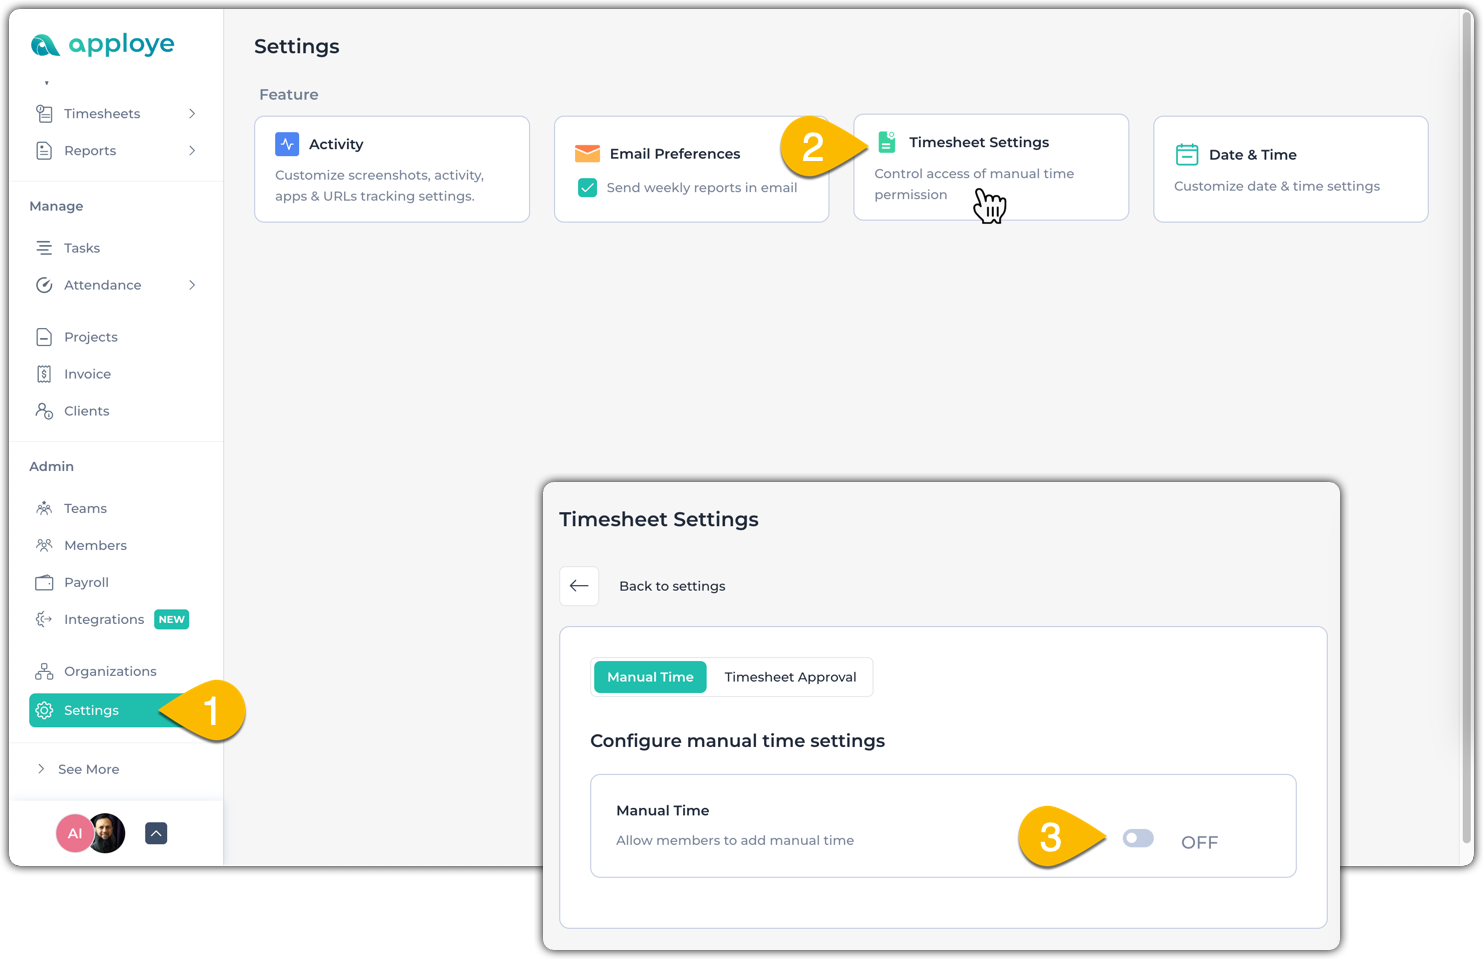Toggle the weekly reports email checkbox
Screen dimensions: 1483x973
(x=588, y=187)
